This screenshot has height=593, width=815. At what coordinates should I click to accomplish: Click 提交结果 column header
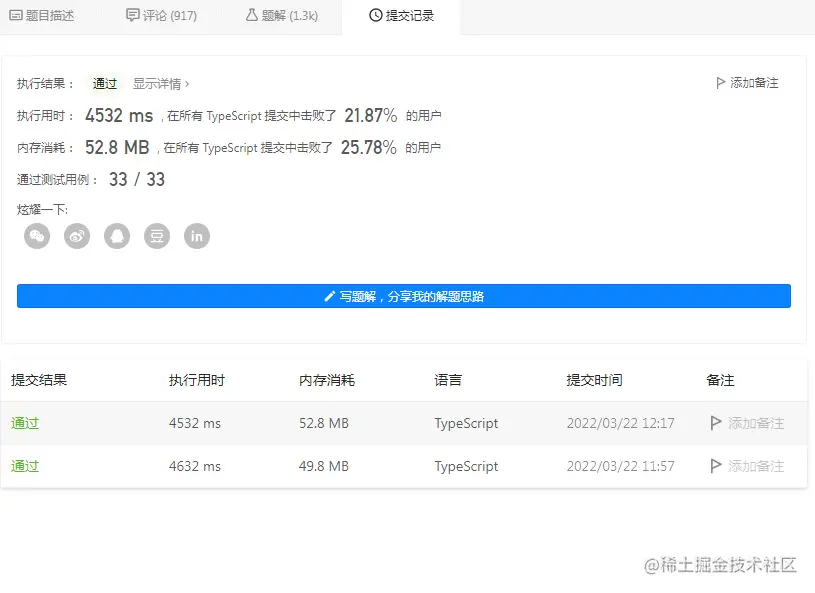coord(39,380)
